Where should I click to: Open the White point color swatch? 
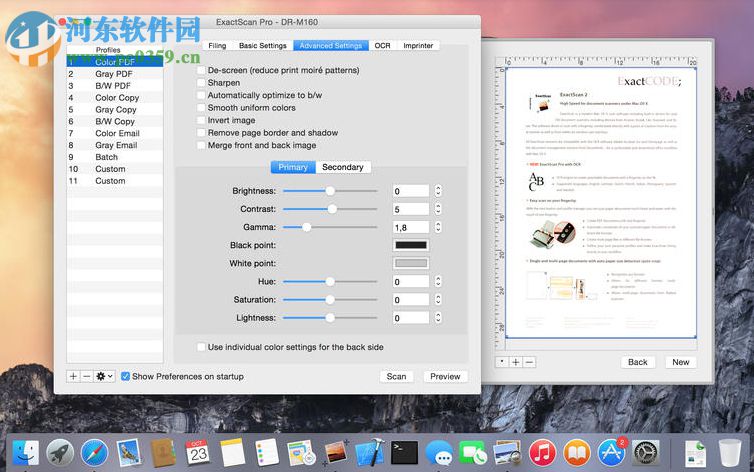tap(411, 263)
